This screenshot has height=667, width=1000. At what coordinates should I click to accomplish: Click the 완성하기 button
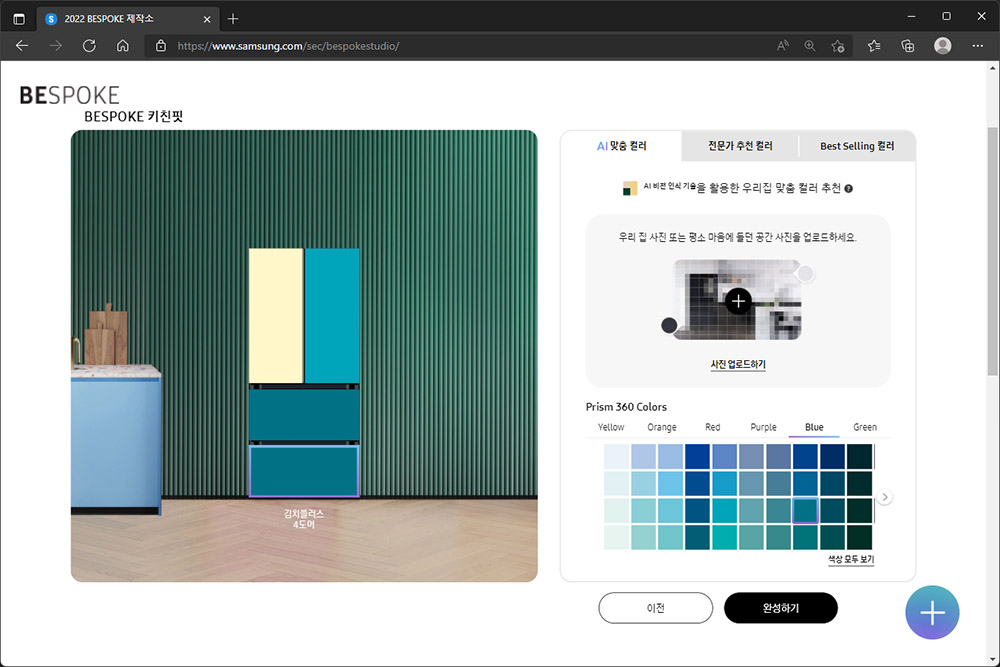pyautogui.click(x=781, y=608)
